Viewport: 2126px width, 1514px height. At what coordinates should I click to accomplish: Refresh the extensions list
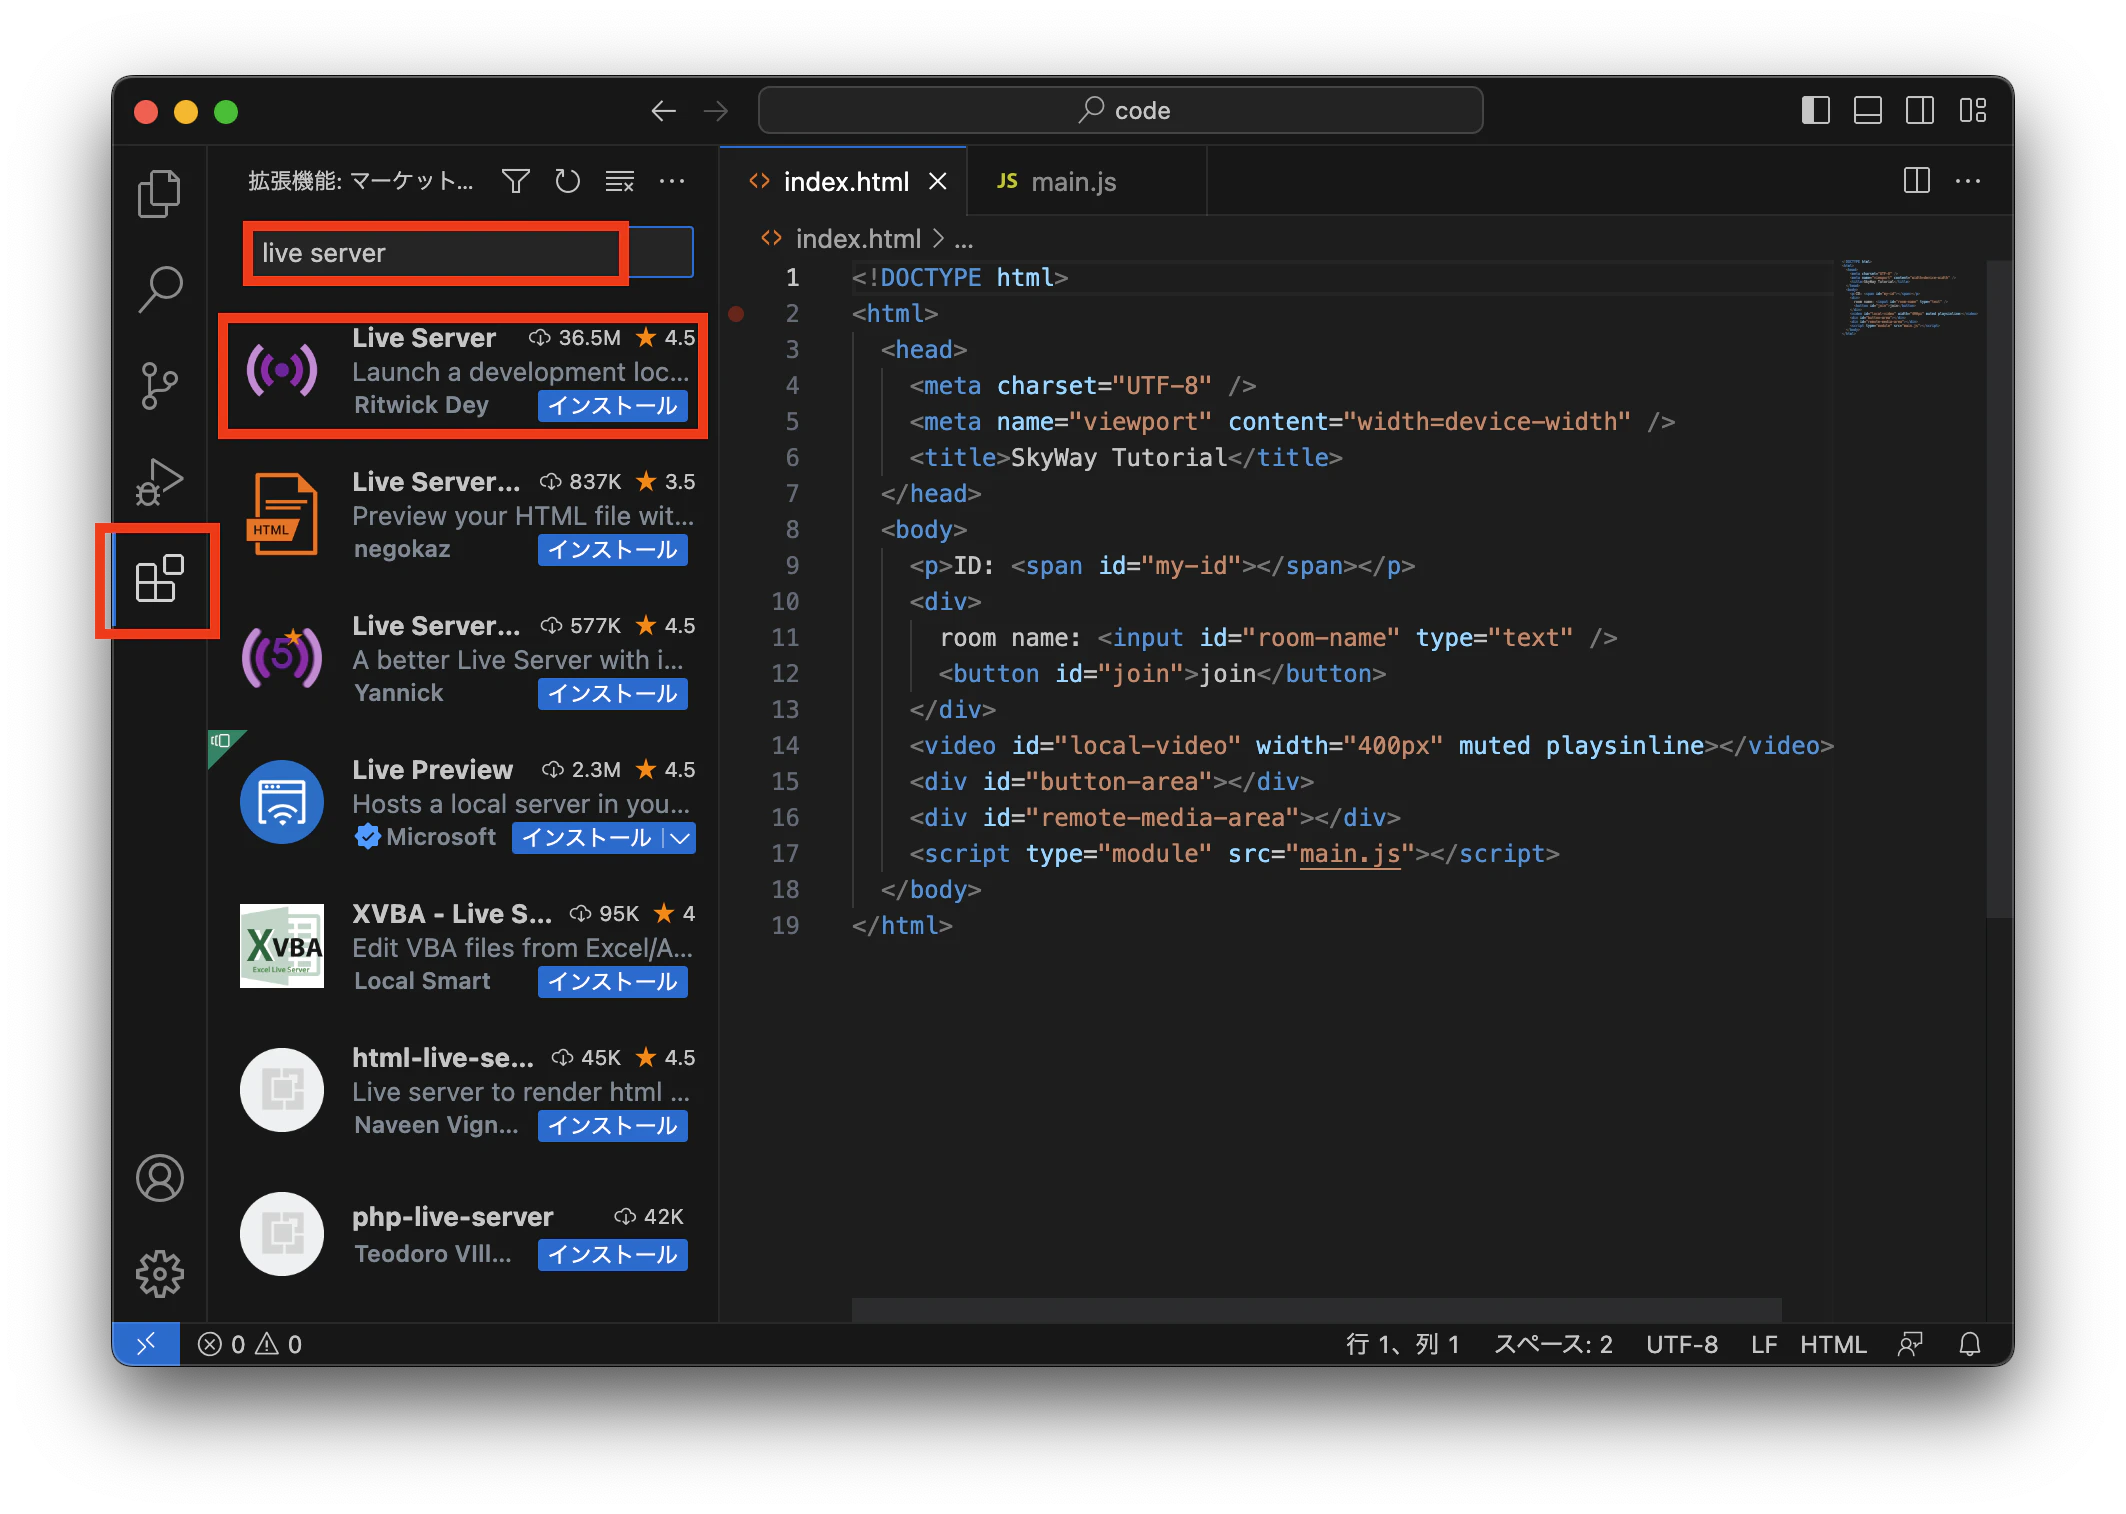(568, 181)
